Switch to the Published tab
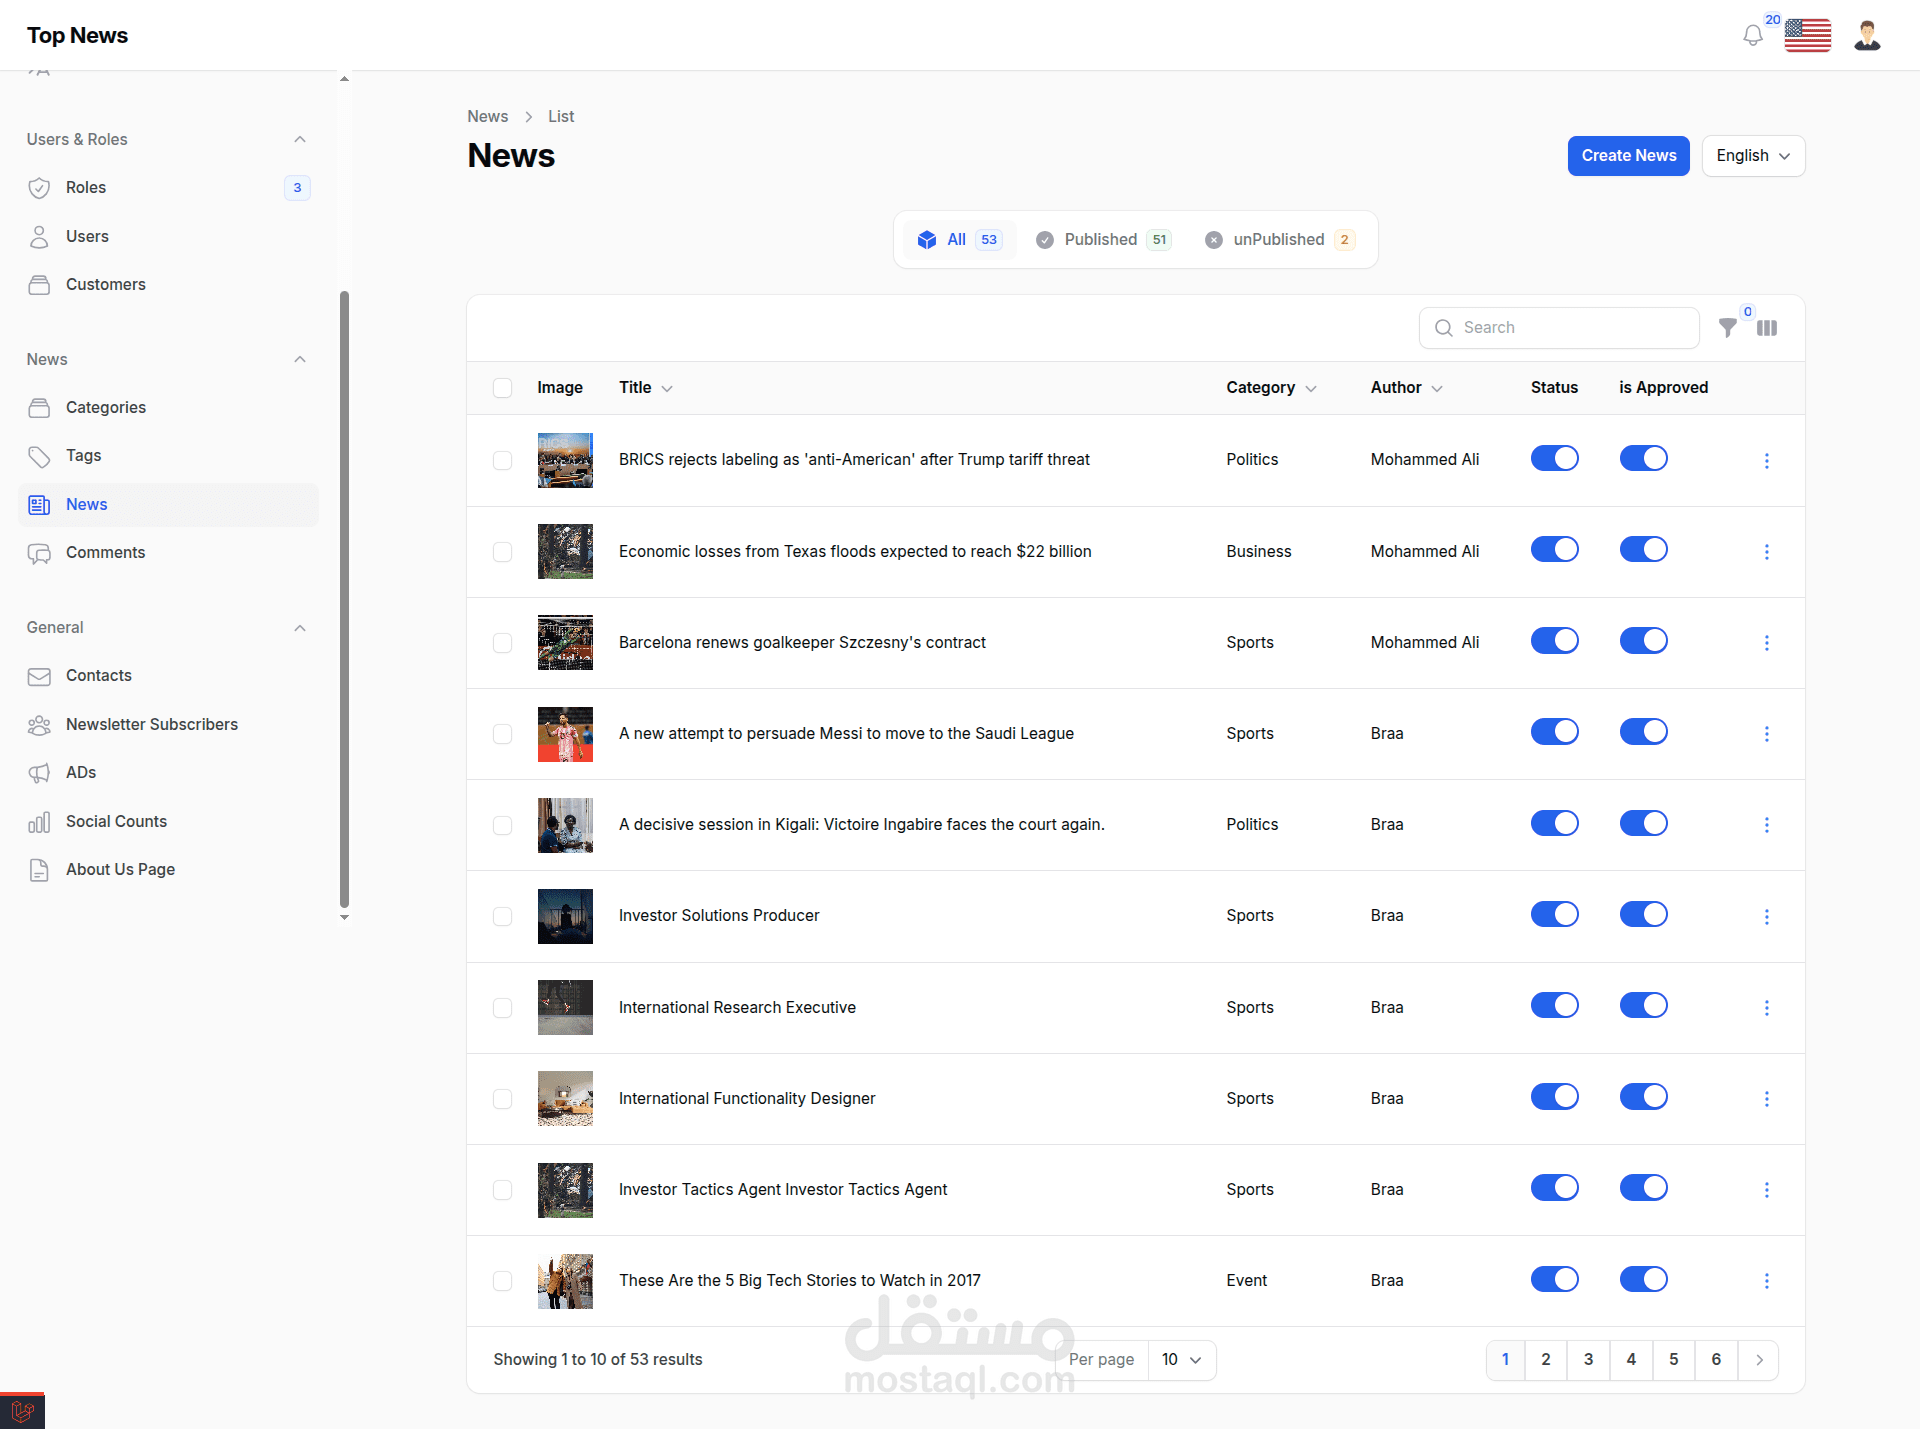This screenshot has height=1429, width=1920. tap(1102, 240)
